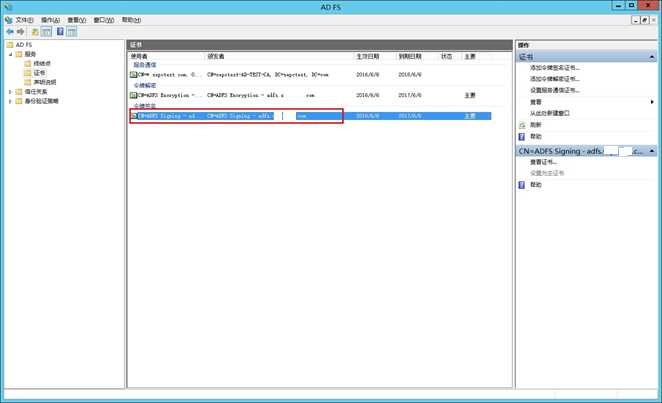
Task: Click the AD FS root folder icon
Action: pos(10,45)
